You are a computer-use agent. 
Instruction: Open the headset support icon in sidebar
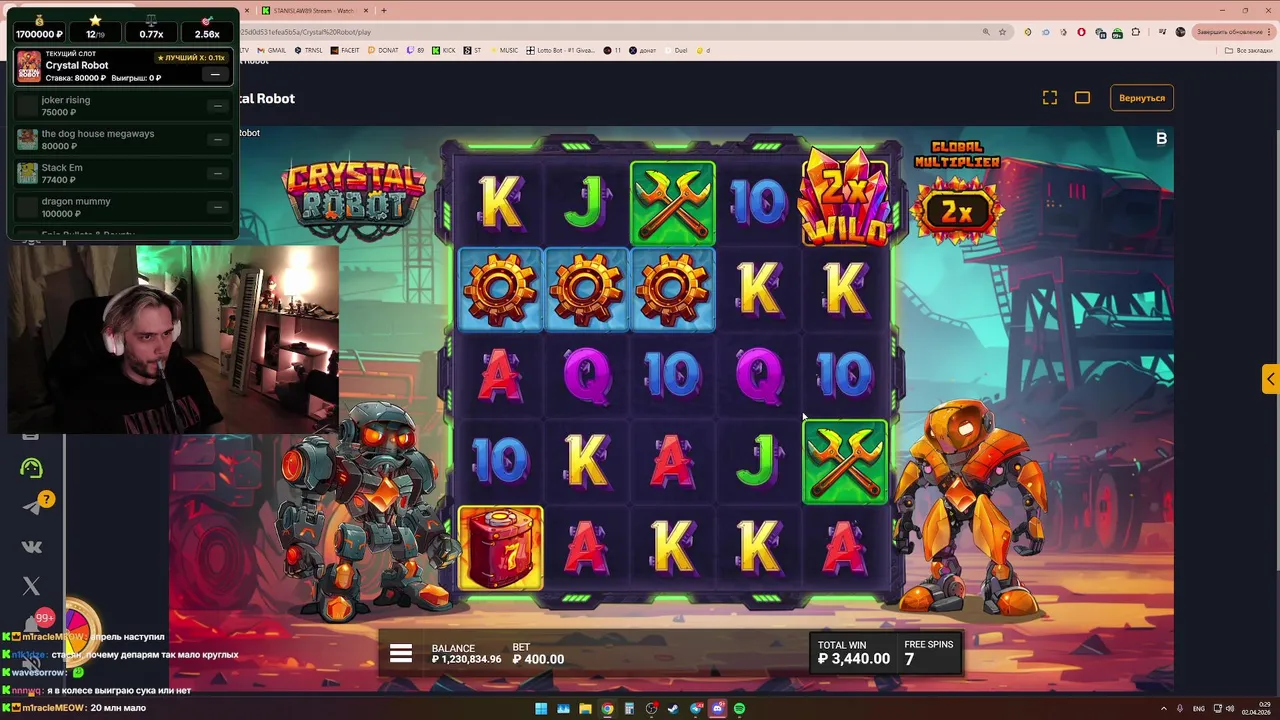[31, 468]
